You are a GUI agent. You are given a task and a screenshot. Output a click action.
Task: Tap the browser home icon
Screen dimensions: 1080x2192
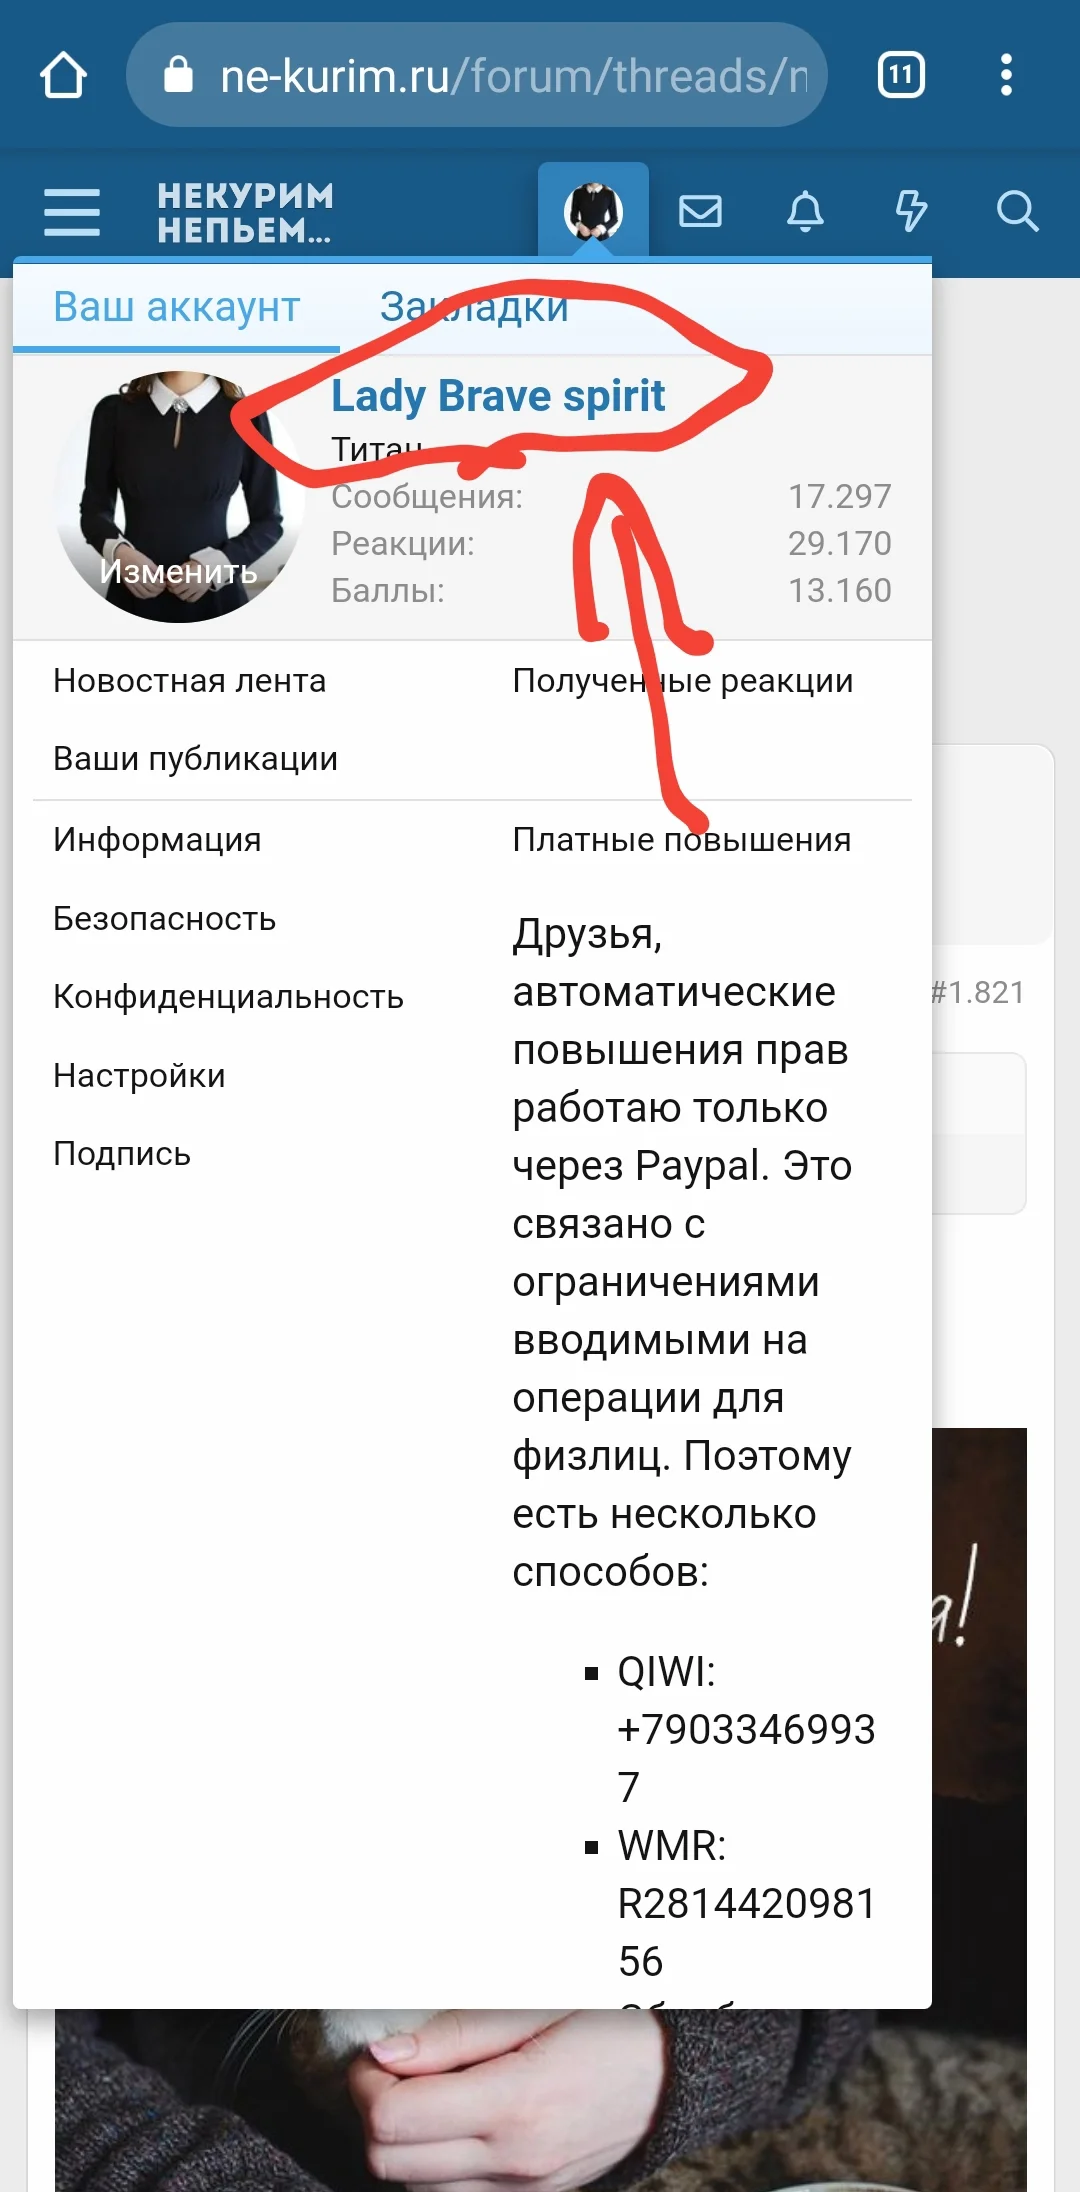tap(63, 76)
